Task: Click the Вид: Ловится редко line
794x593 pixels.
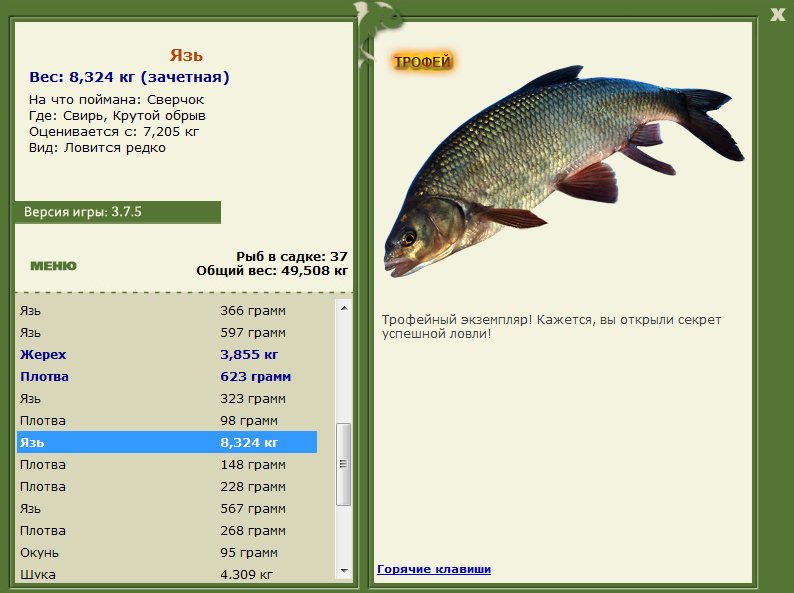Action: tap(97, 148)
